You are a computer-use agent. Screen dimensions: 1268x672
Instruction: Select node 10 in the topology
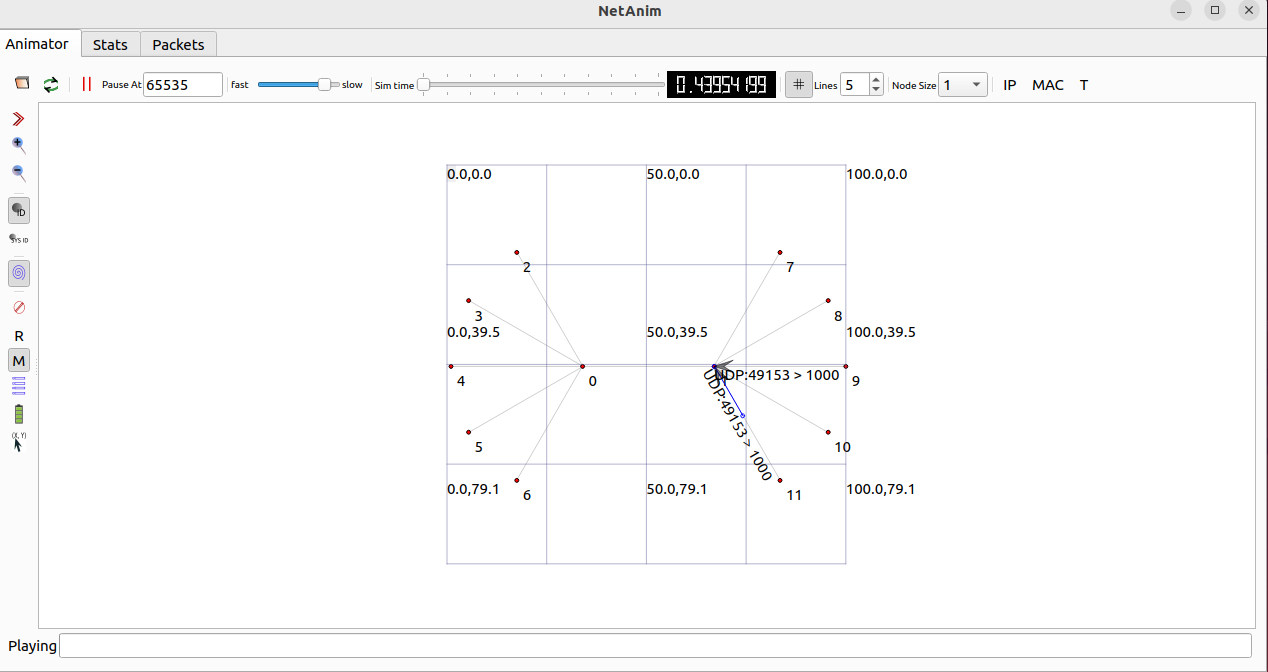click(828, 432)
